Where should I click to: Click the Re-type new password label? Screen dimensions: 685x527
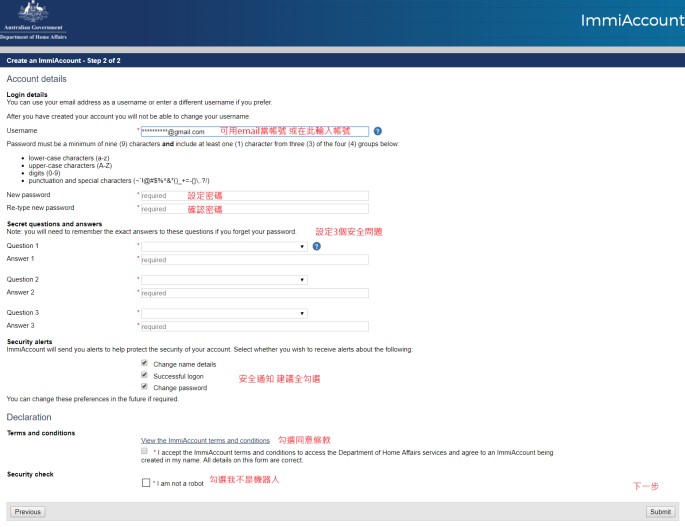40,208
